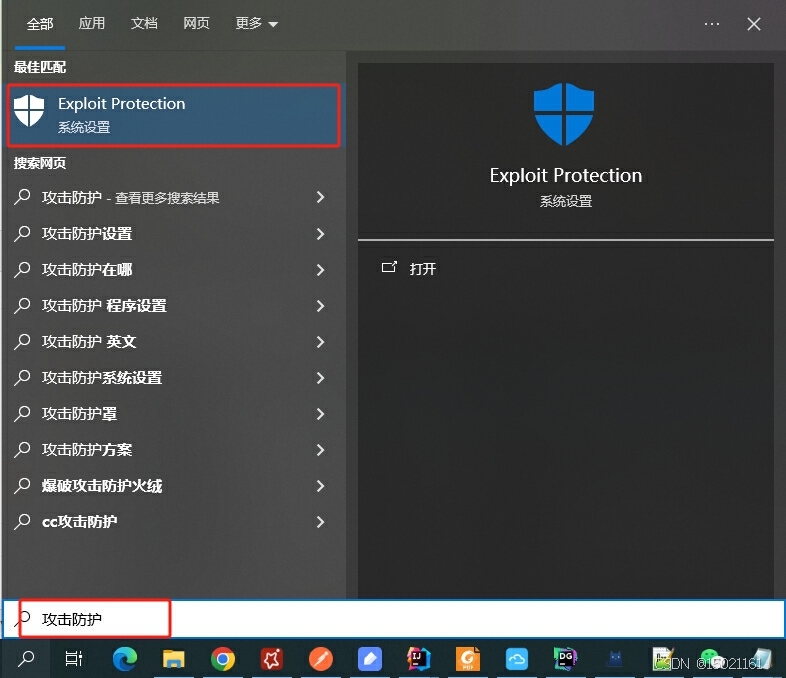The height and width of the screenshot is (678, 786).
Task: Launch Microsoft Edge from taskbar
Action: pyautogui.click(x=125, y=659)
